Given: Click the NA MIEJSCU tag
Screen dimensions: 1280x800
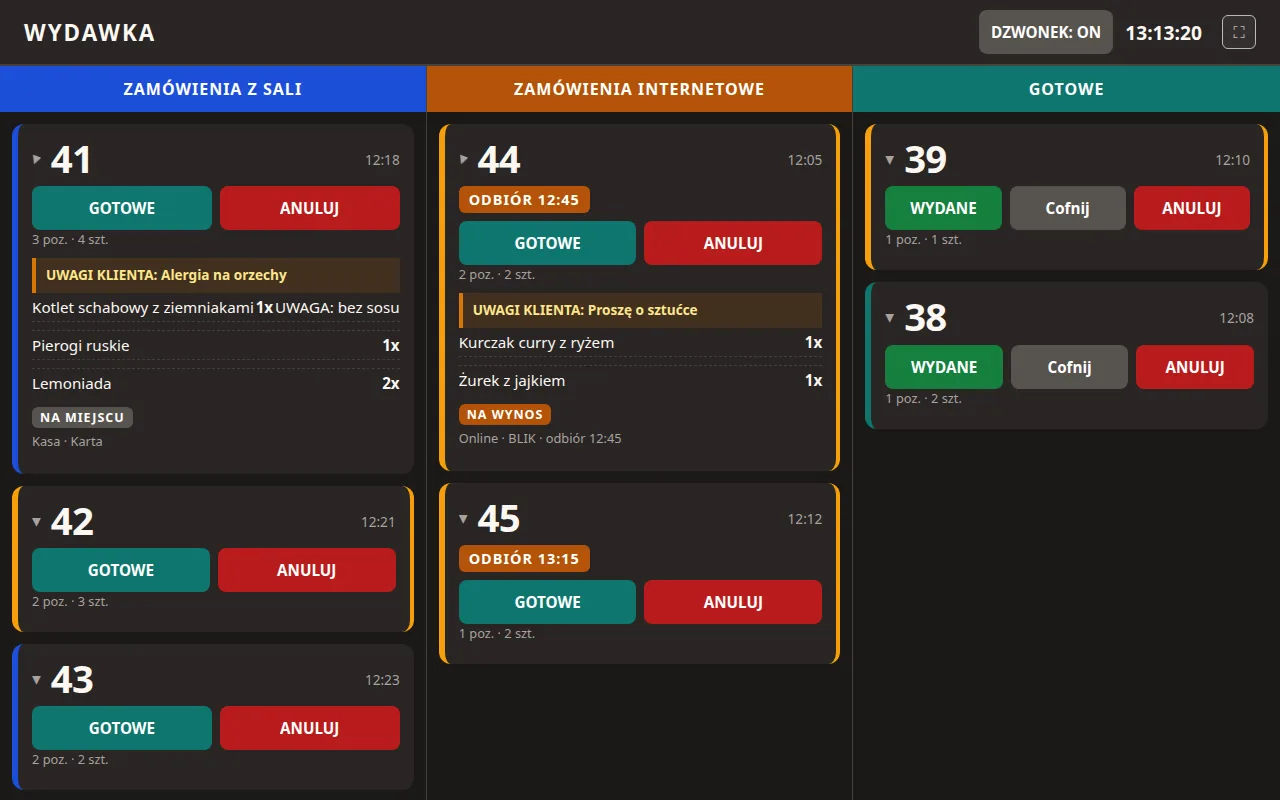Looking at the screenshot, I should click(82, 417).
